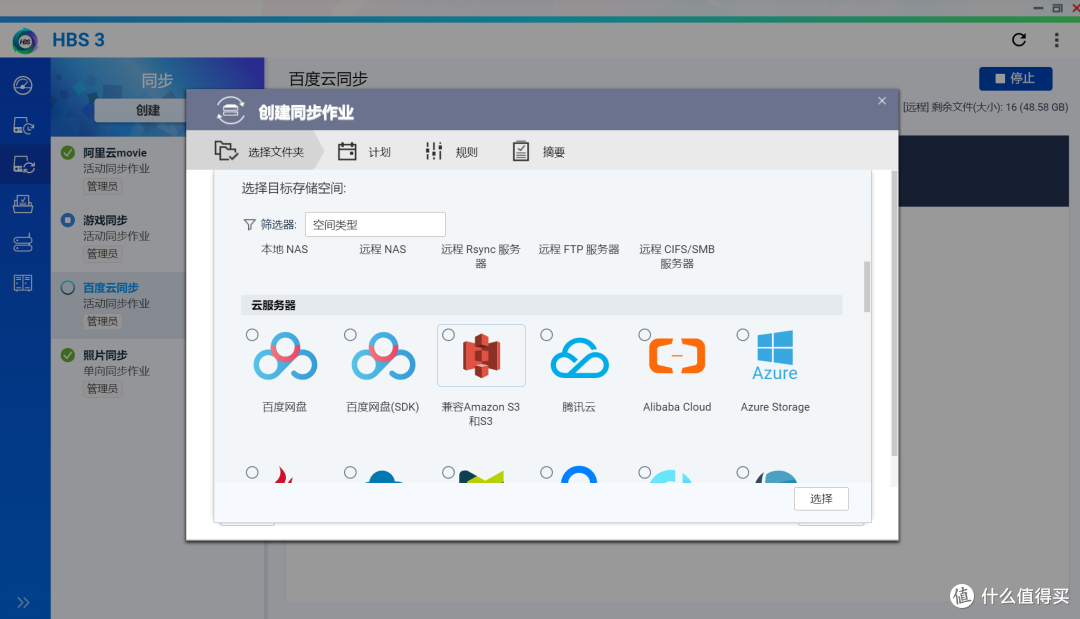Click the storage list inner scrollbar
Viewport: 1080px width, 619px height.
click(x=866, y=286)
